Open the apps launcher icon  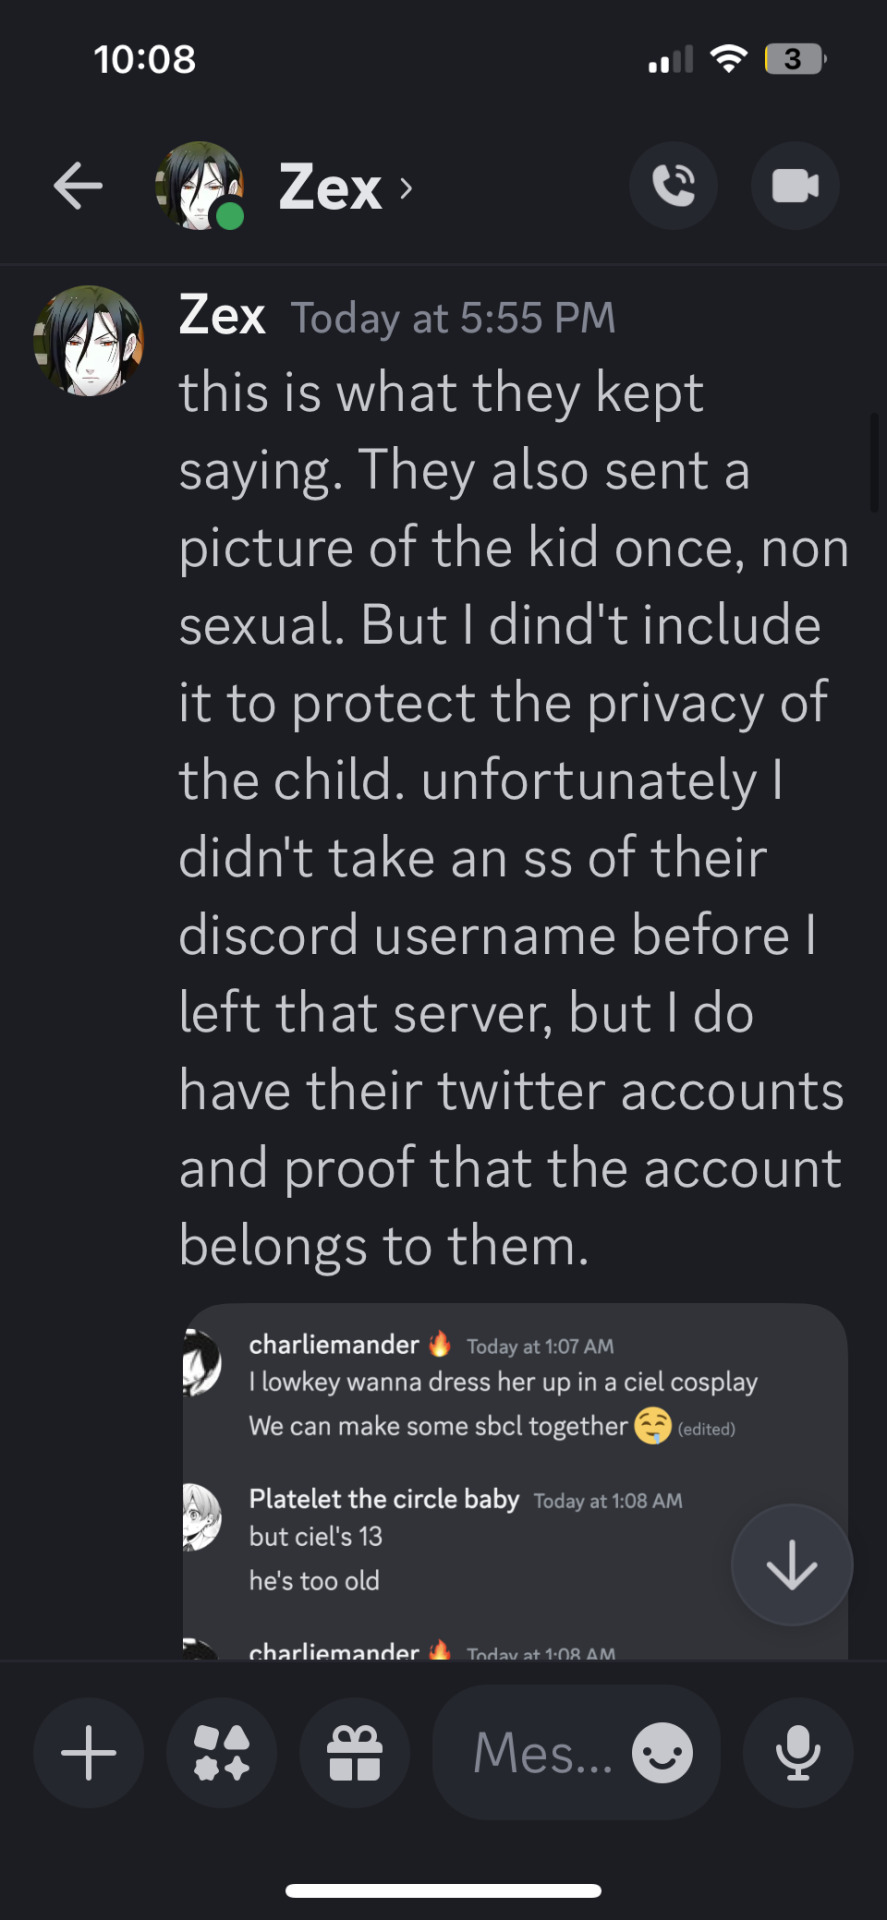click(222, 1753)
